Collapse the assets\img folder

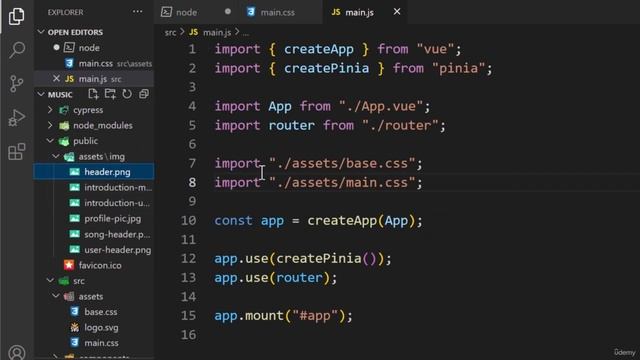[56, 156]
